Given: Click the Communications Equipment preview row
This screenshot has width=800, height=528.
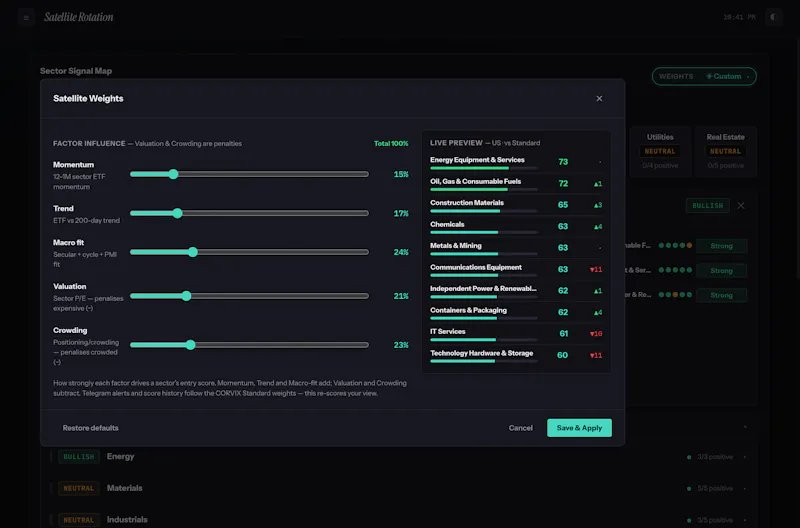Looking at the screenshot, I should tap(516, 269).
